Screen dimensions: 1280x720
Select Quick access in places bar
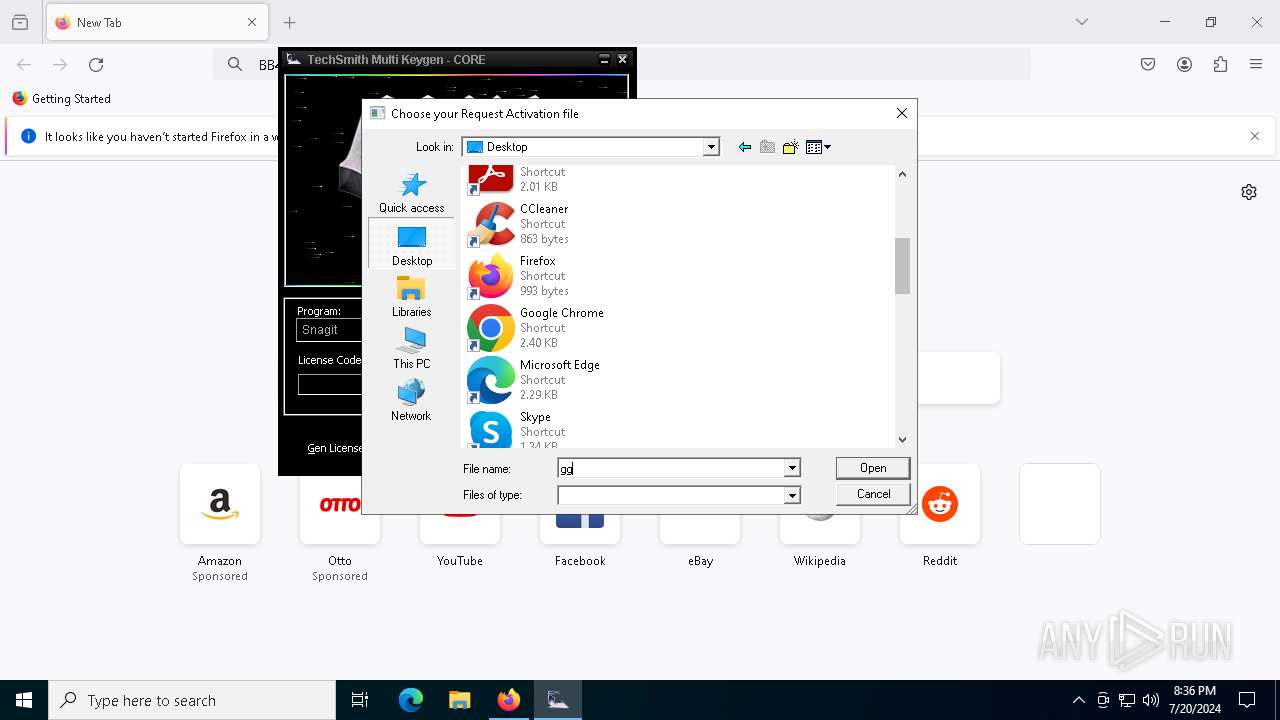point(411,192)
